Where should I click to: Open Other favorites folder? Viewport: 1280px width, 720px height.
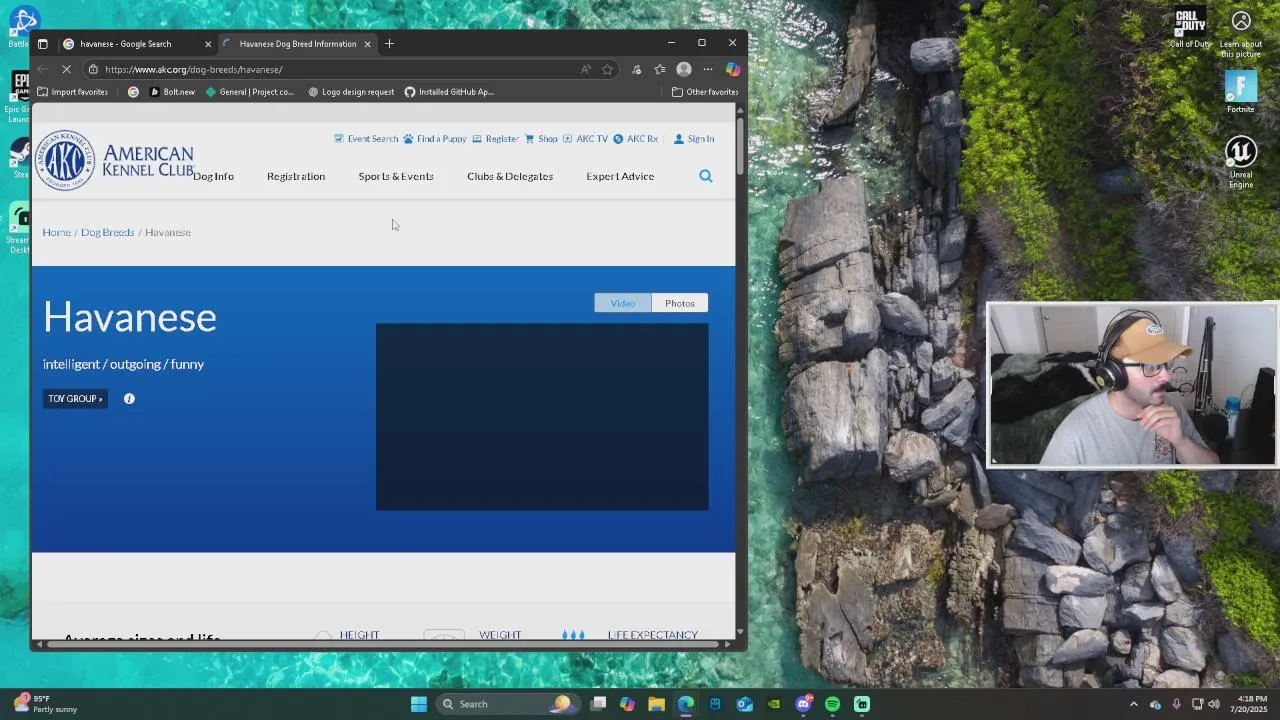[x=705, y=92]
